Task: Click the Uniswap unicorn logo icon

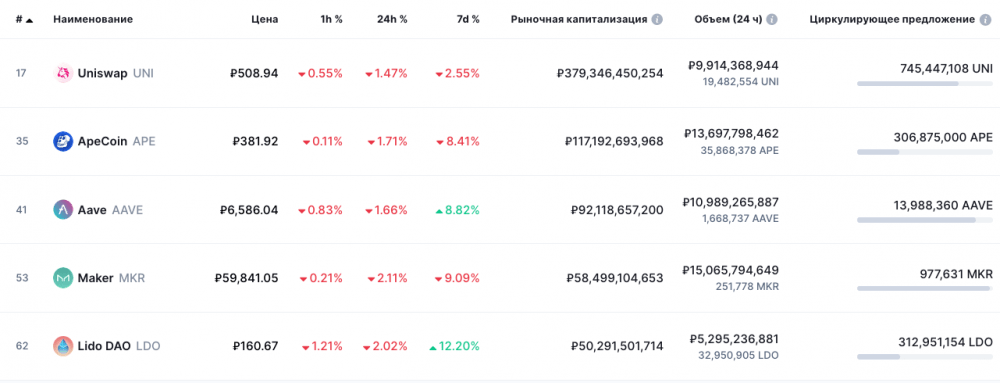Action: click(x=63, y=74)
